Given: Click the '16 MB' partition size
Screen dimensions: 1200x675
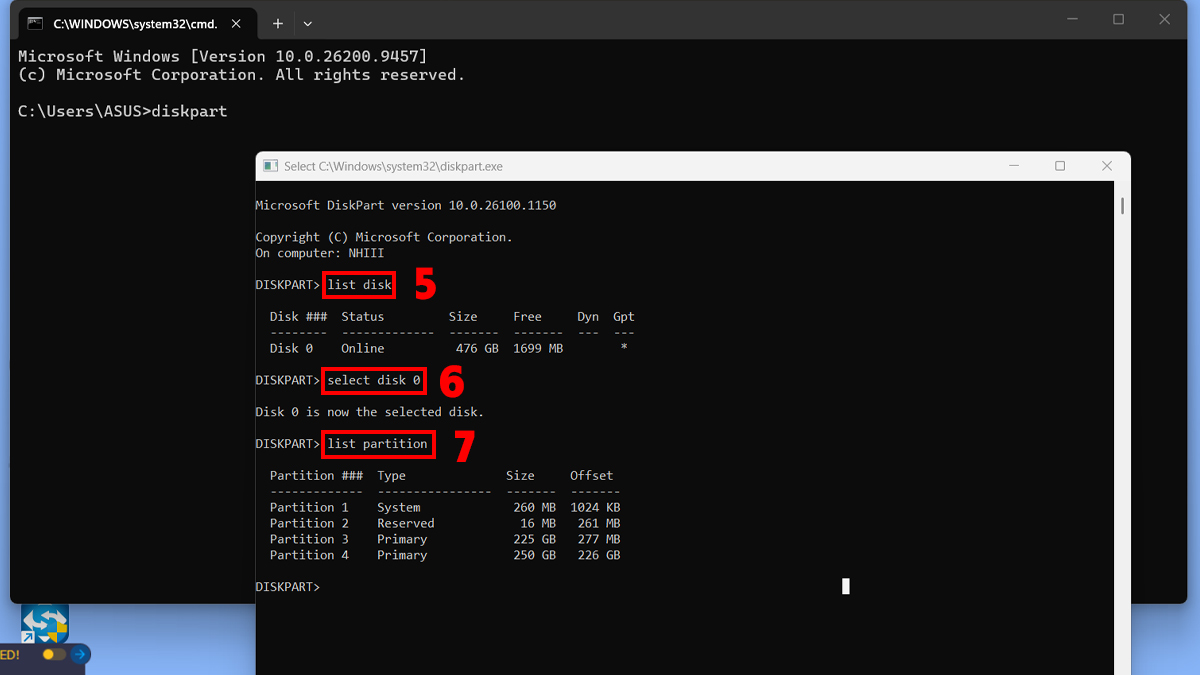Looking at the screenshot, I should pos(538,523).
